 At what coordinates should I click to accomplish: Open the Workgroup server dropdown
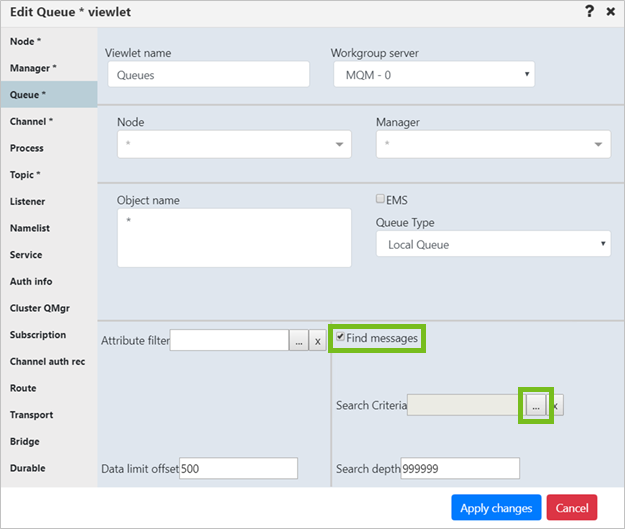coord(434,75)
